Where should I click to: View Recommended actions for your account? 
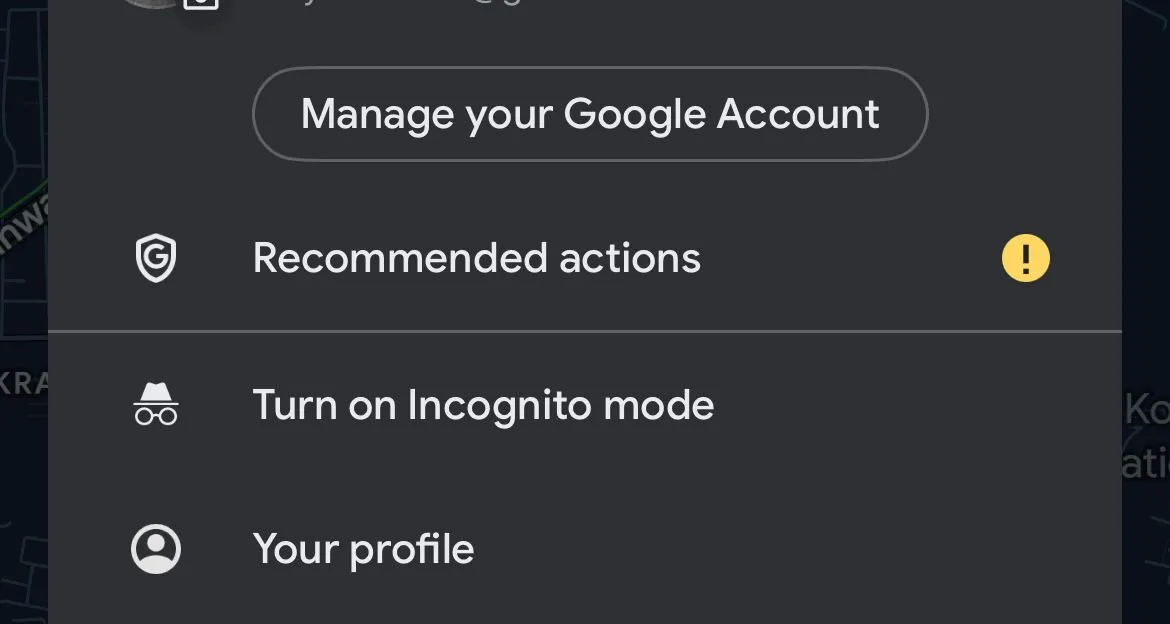click(477, 257)
